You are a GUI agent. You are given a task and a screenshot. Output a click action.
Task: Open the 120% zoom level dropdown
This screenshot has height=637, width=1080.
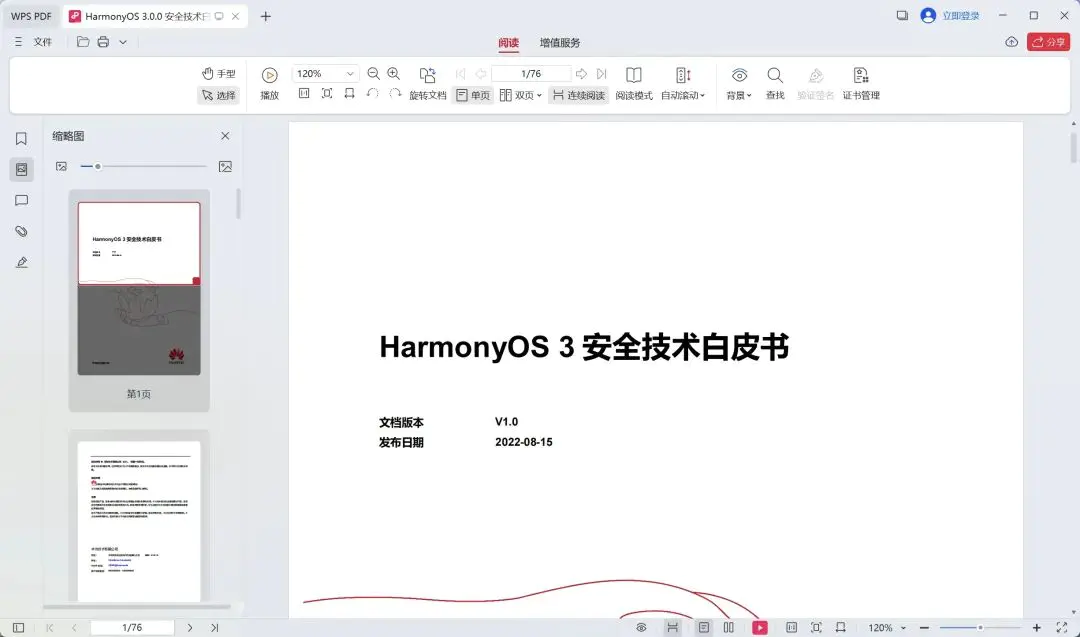tap(325, 73)
